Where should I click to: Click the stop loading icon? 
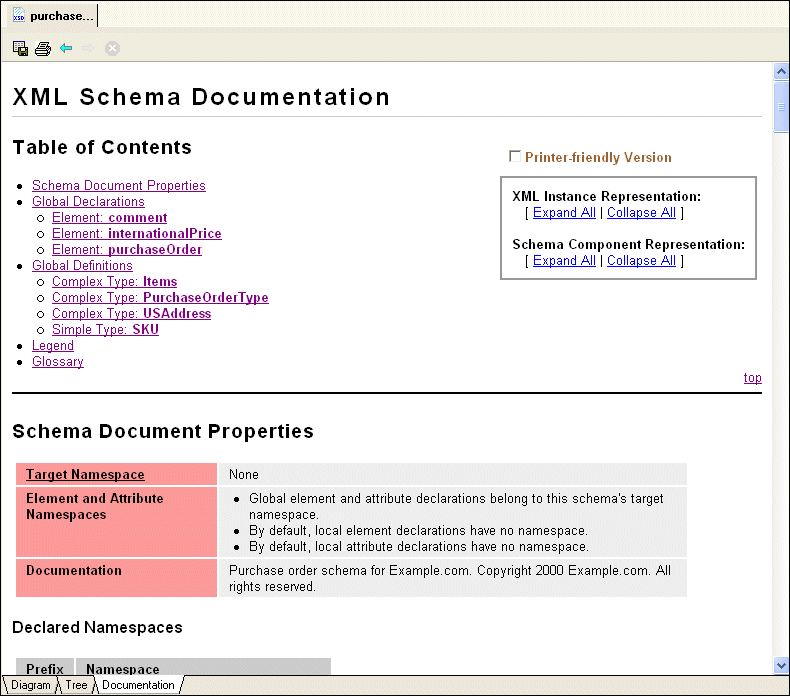pos(113,48)
